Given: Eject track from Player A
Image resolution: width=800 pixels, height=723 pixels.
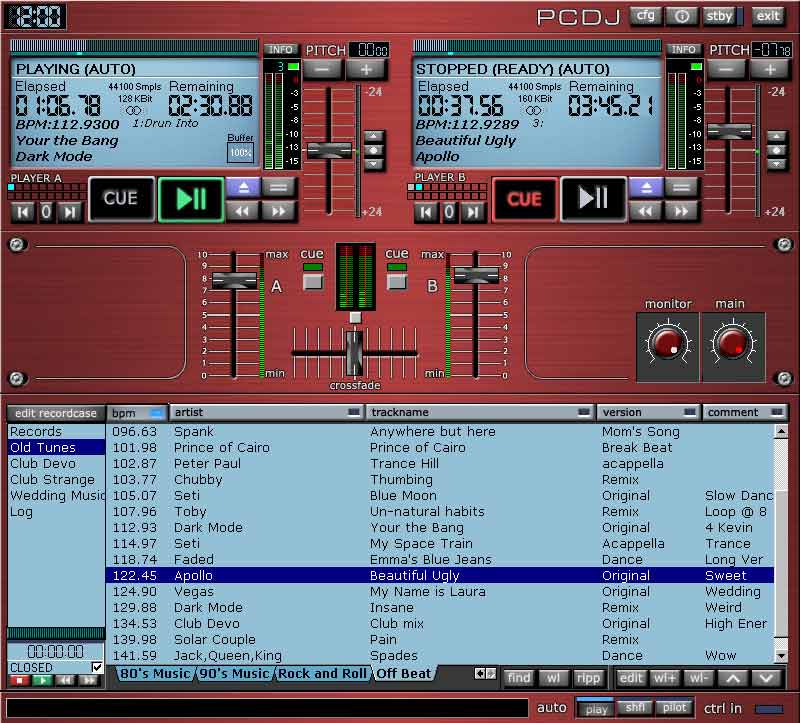Looking at the screenshot, I should coord(243,187).
